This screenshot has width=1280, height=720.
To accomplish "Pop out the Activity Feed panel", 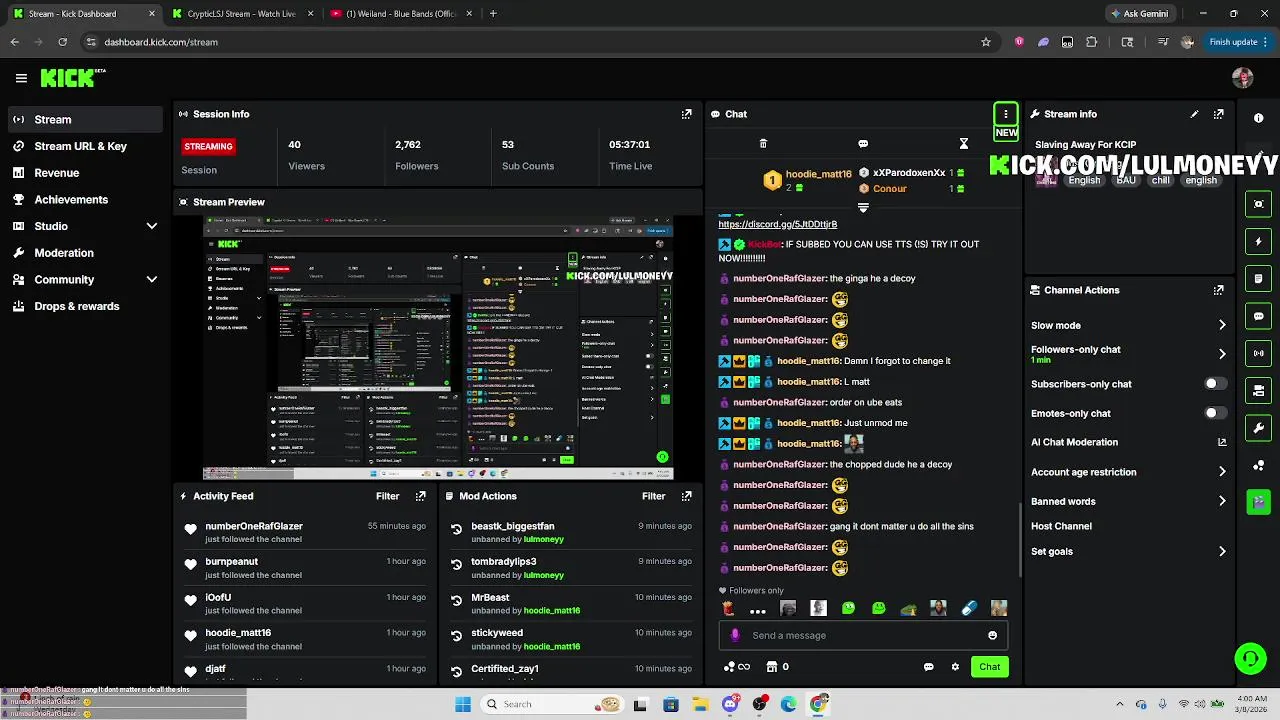I will click(420, 496).
